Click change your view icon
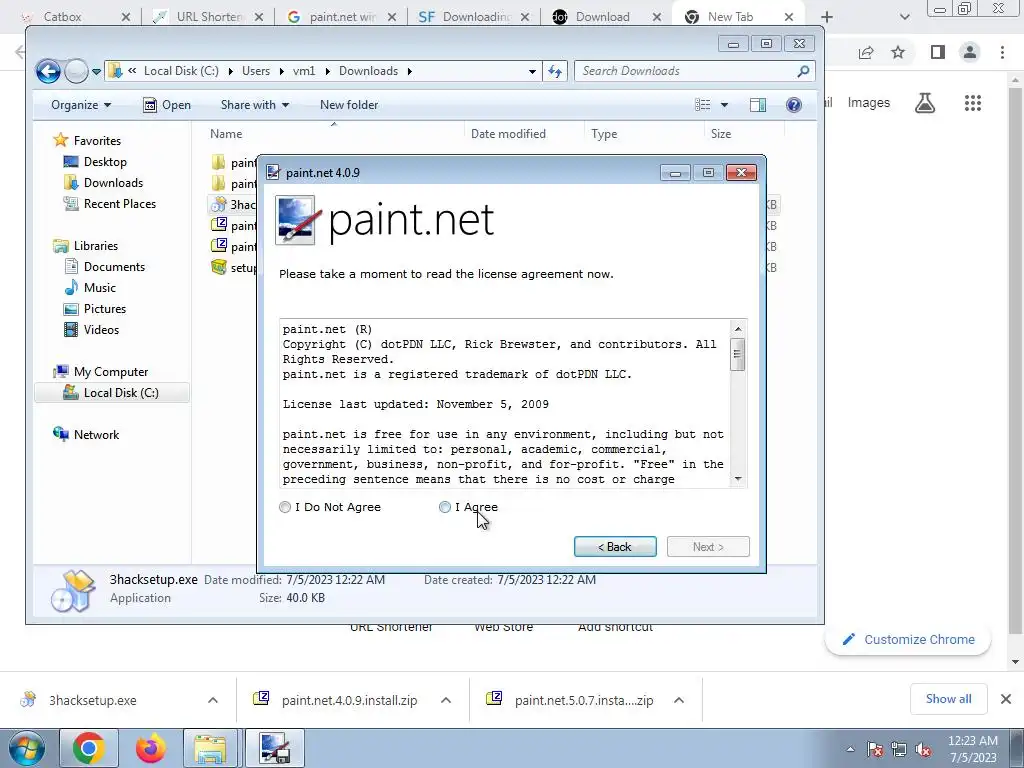 coord(703,104)
